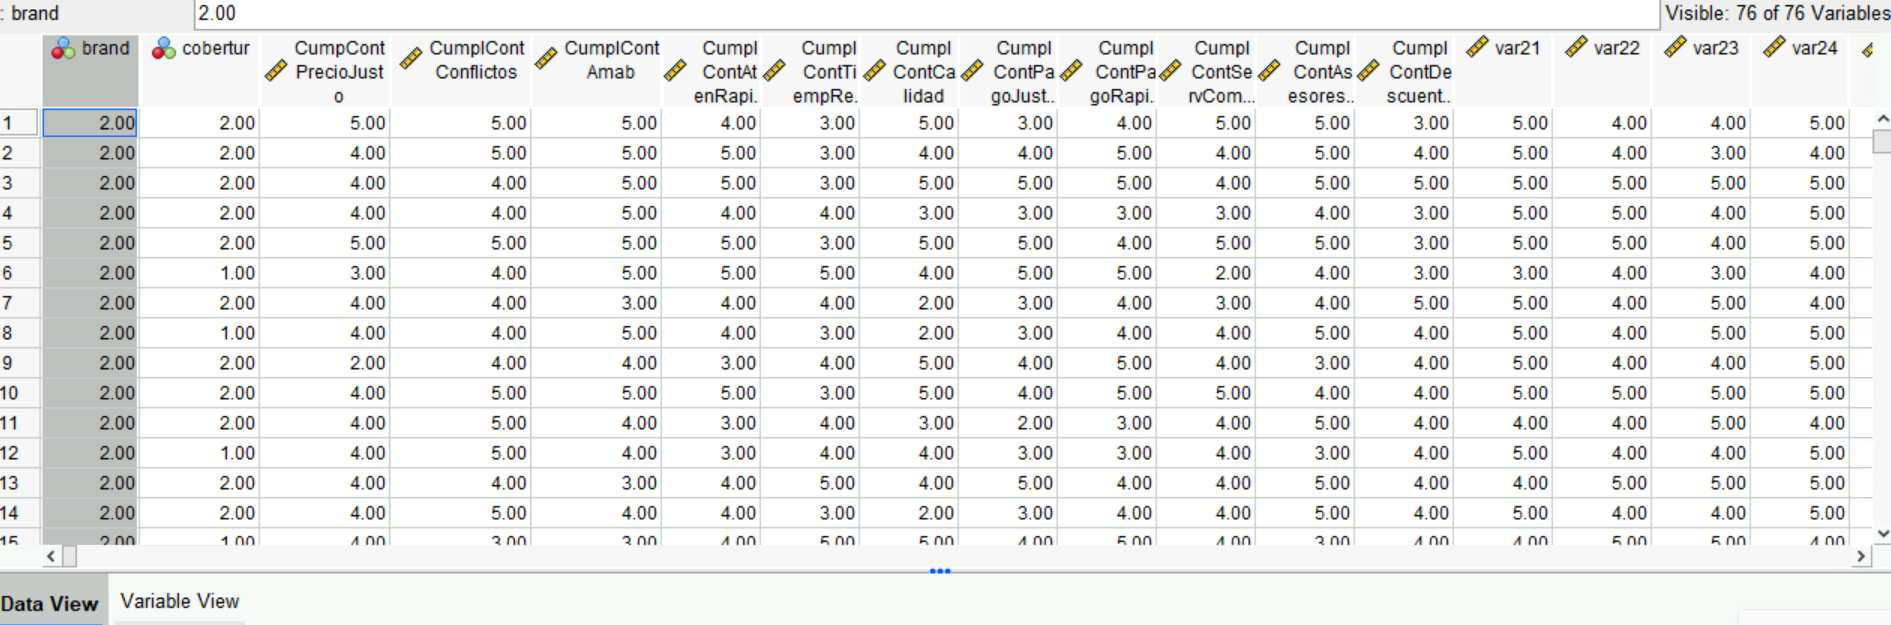The image size is (1891, 625).
Task: Select CumplContPagoRapi cell 3.00 in row 4
Action: pyautogui.click(x=1107, y=213)
